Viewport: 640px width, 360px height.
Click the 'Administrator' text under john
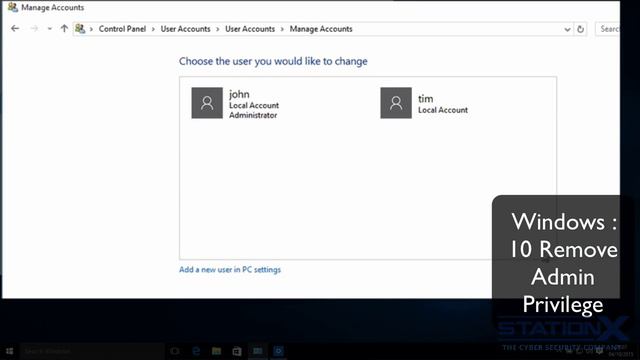point(253,115)
